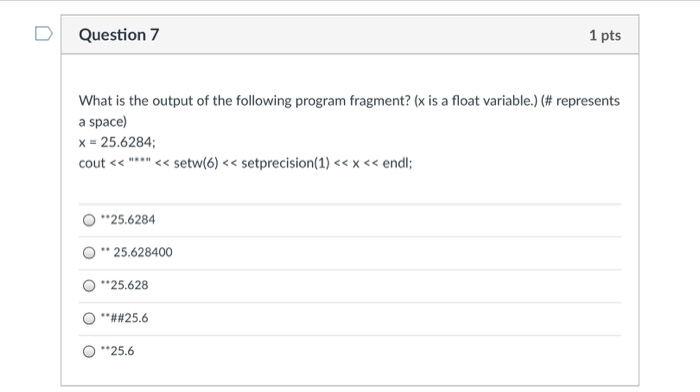Viewport: 700px width, 392px height.
Task: Click the **##25.6 answer label text
Action: click(124, 318)
